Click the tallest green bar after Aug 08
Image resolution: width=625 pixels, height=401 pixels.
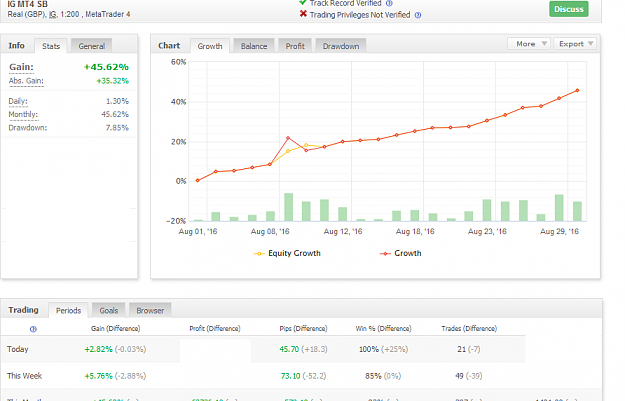click(289, 207)
